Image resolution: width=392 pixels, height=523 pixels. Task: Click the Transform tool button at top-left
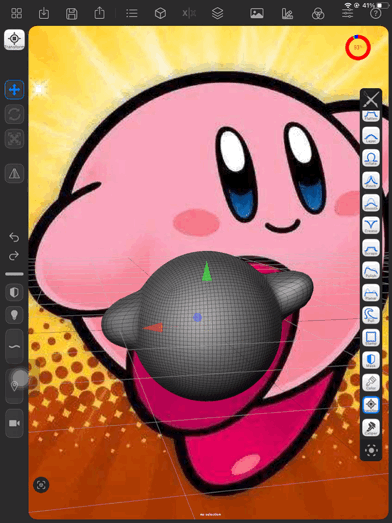14,40
